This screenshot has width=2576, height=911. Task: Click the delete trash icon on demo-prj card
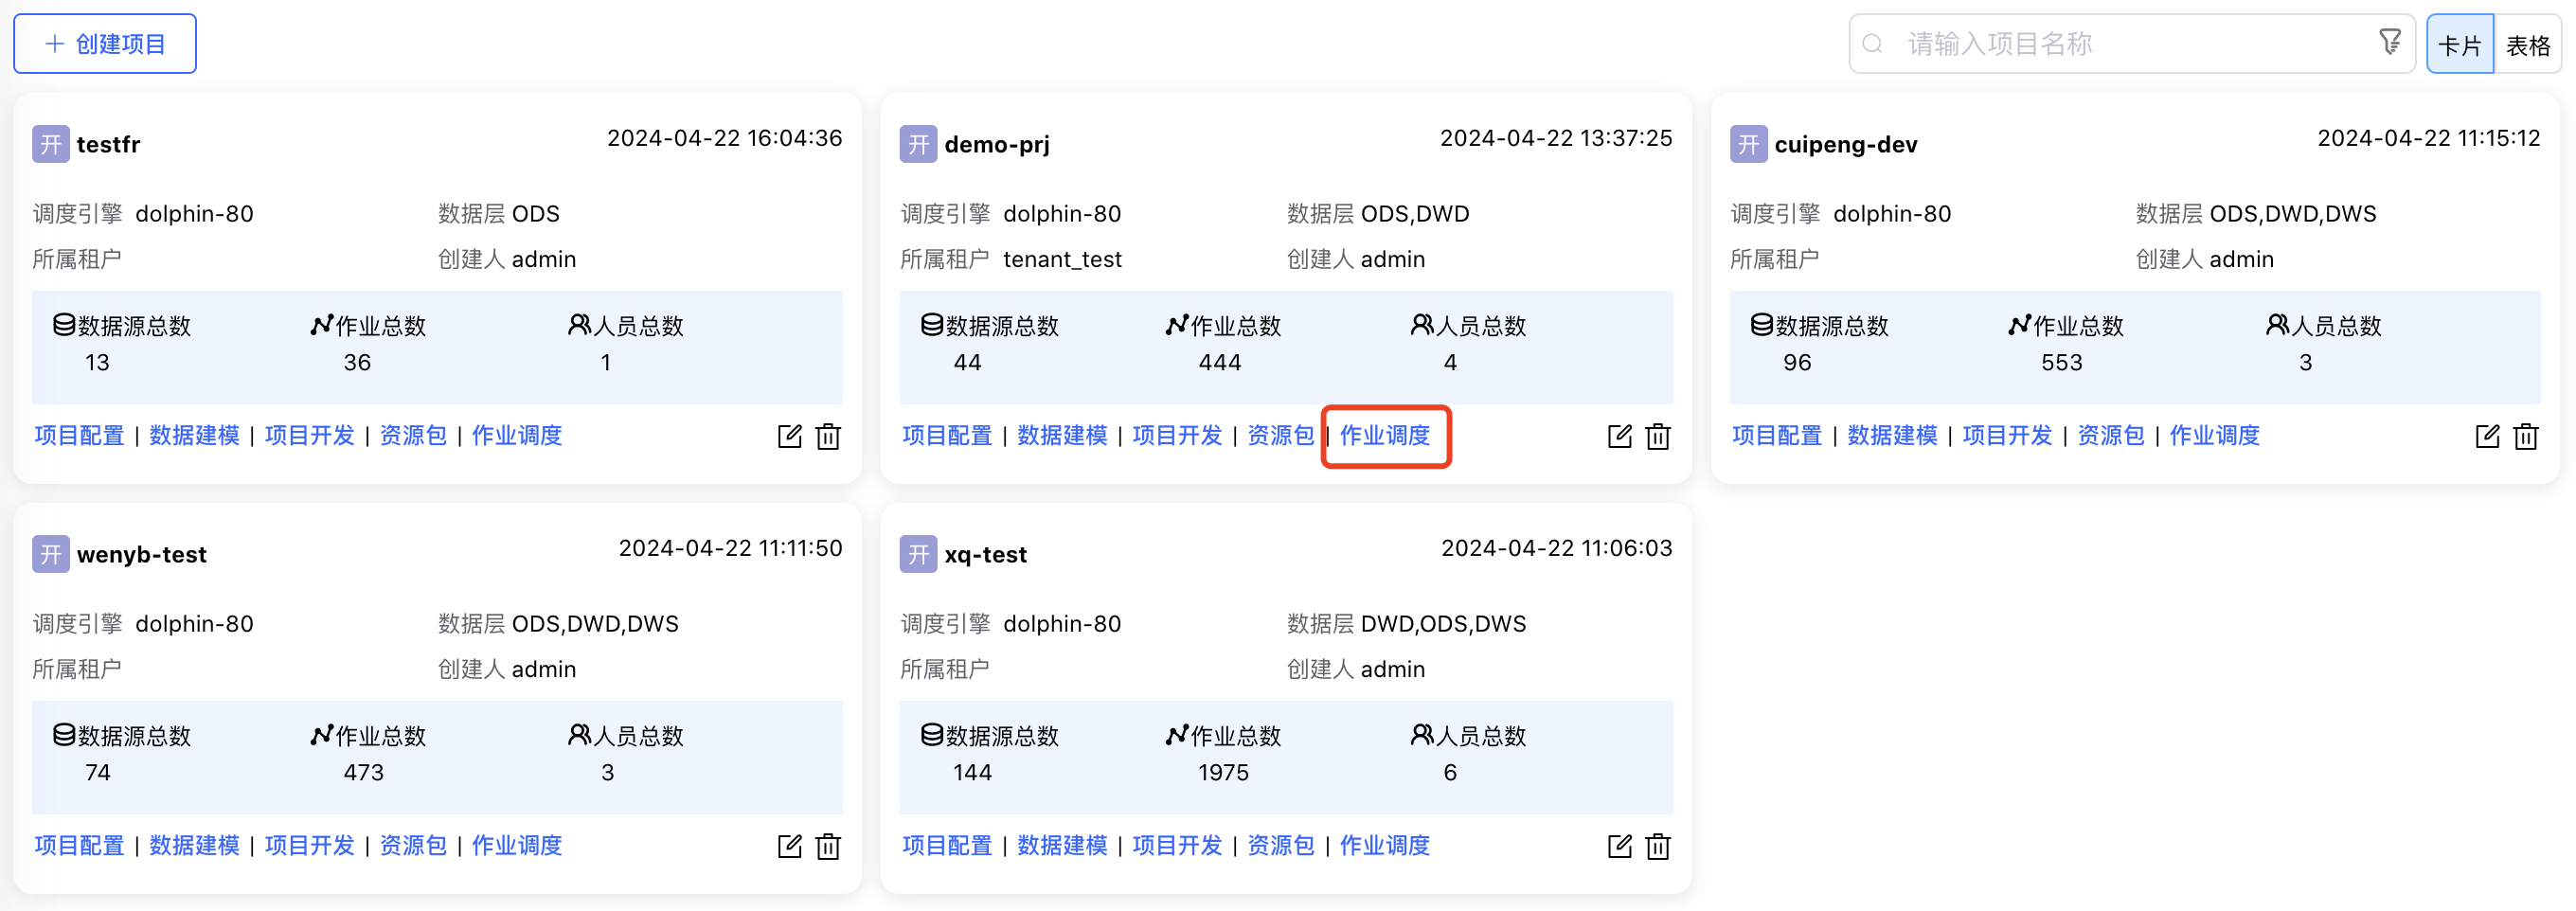[x=1657, y=436]
